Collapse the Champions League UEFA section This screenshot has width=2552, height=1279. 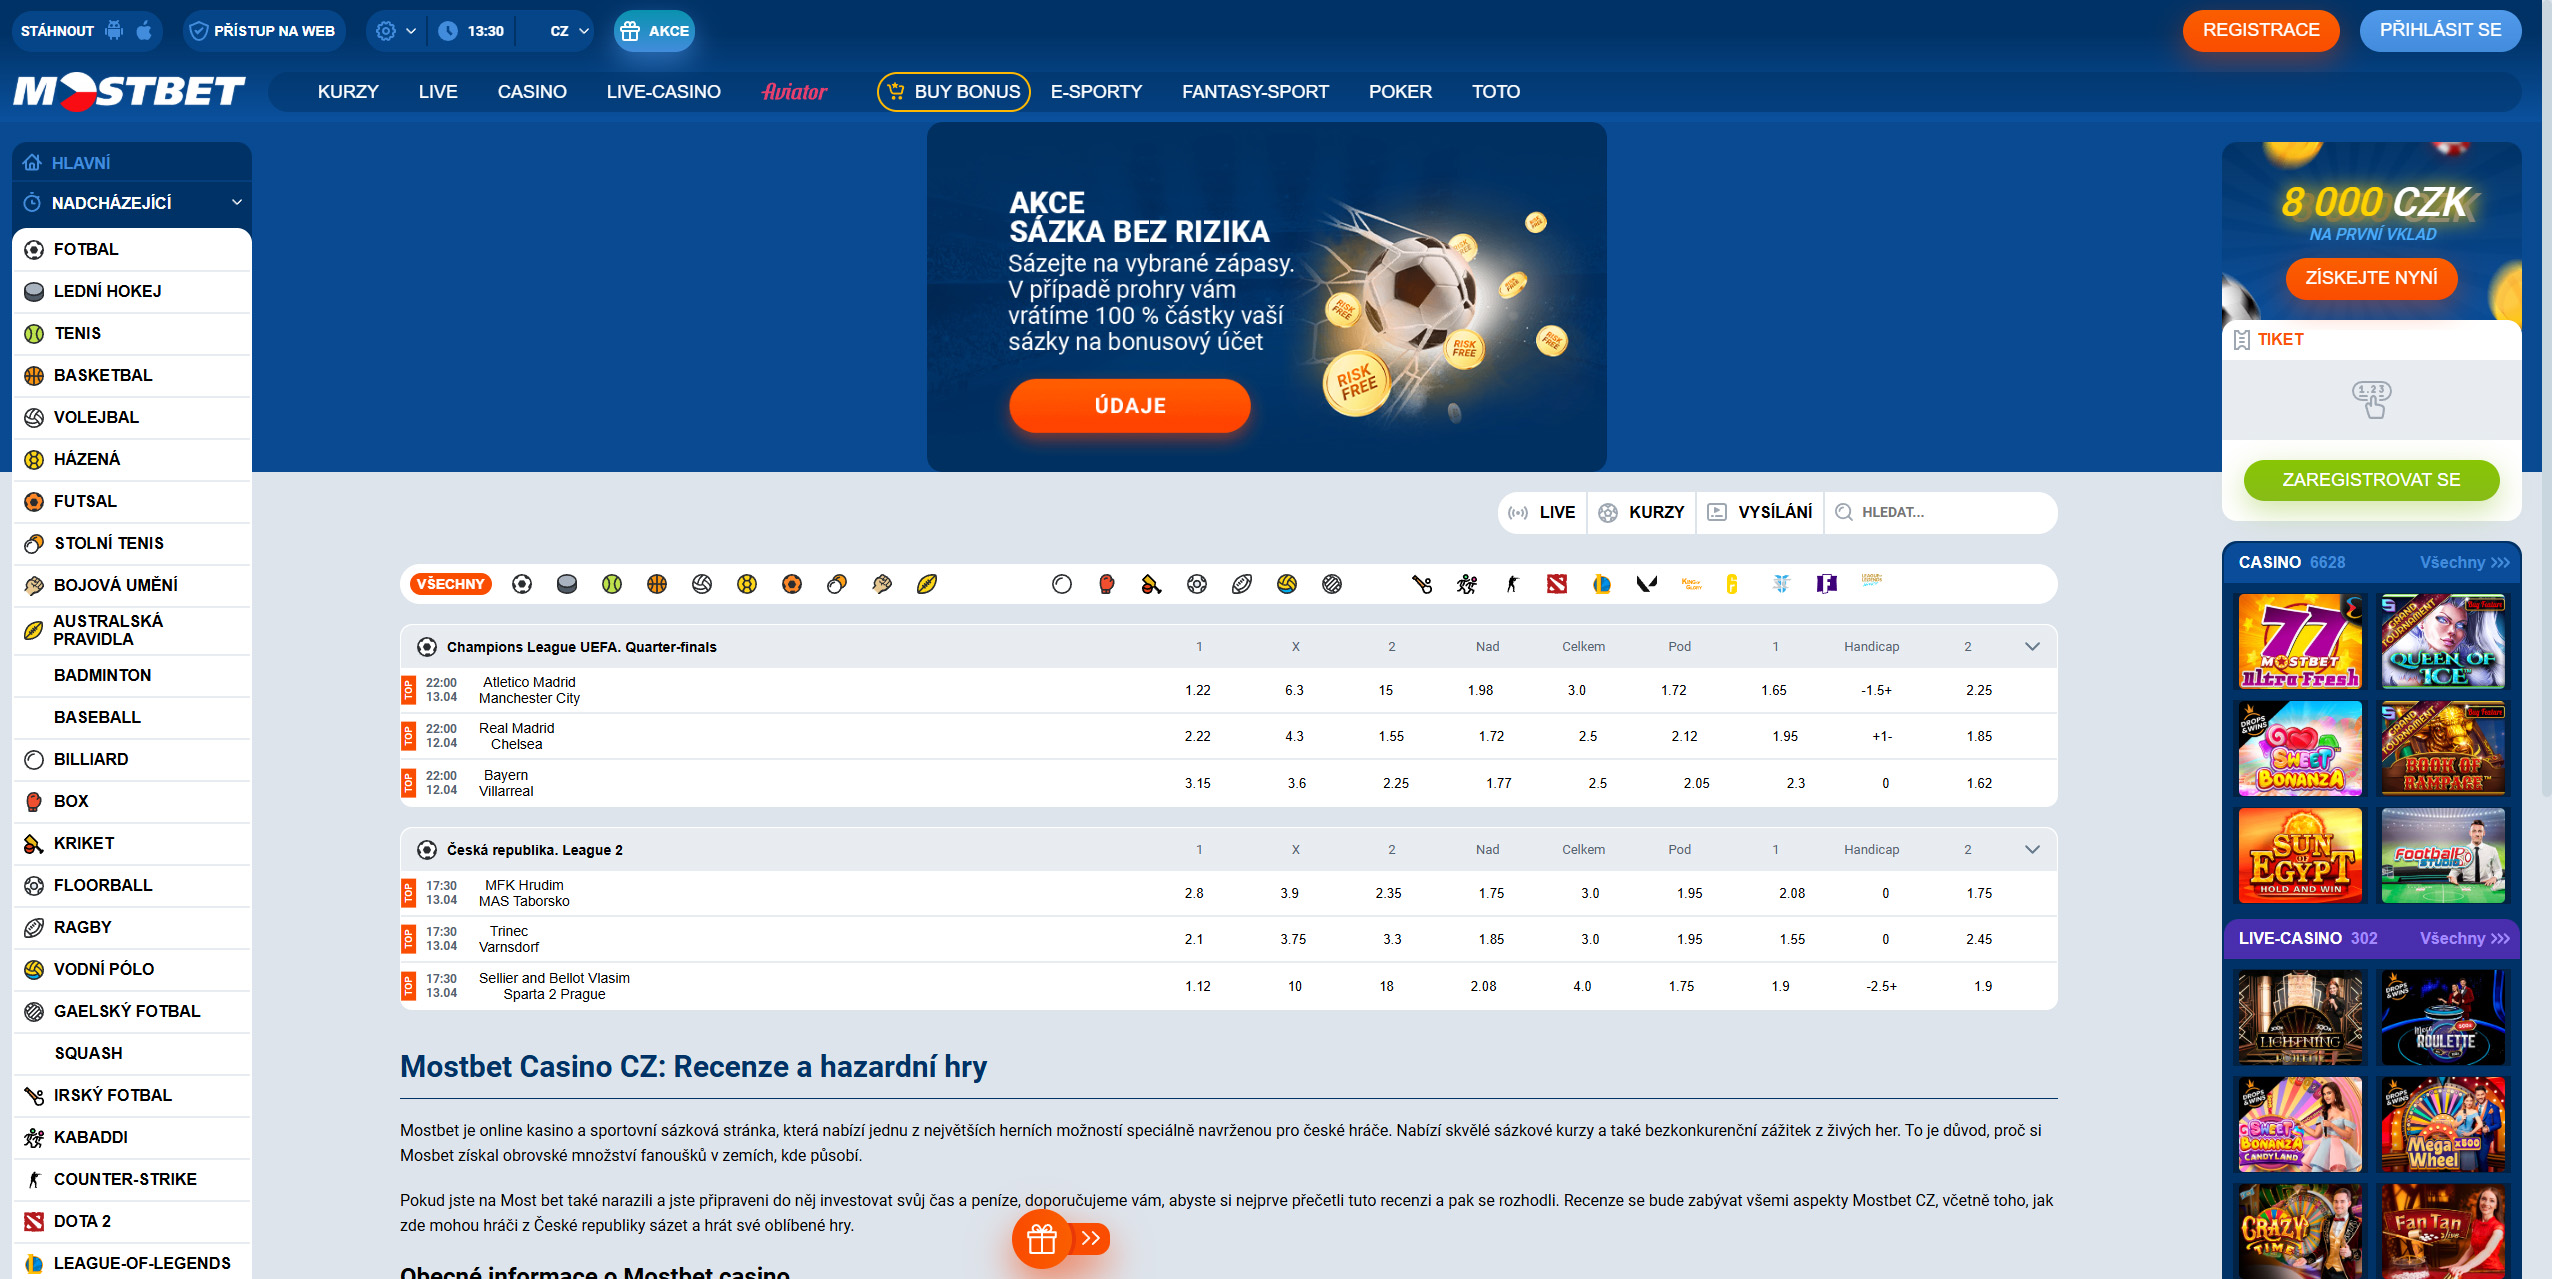(x=2032, y=647)
